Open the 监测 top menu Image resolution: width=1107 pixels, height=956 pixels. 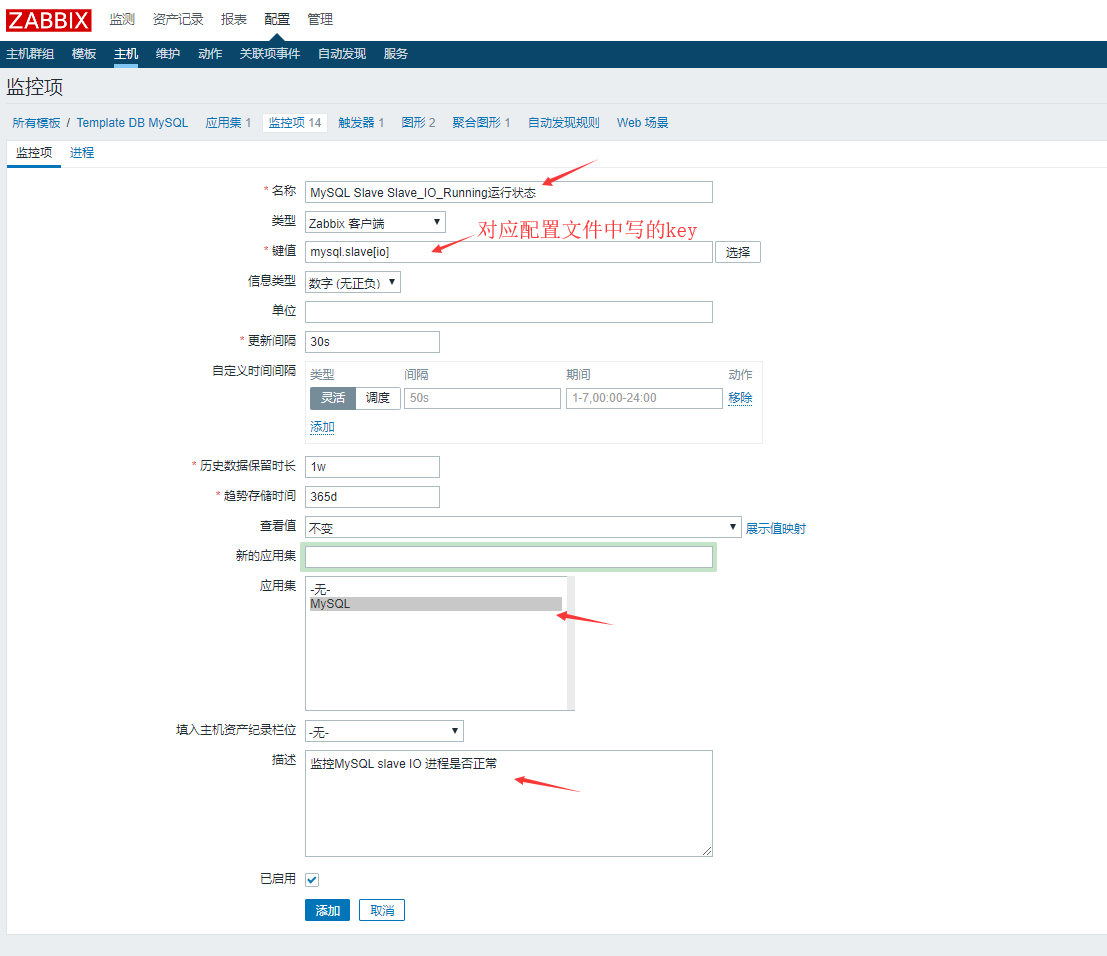(x=122, y=19)
